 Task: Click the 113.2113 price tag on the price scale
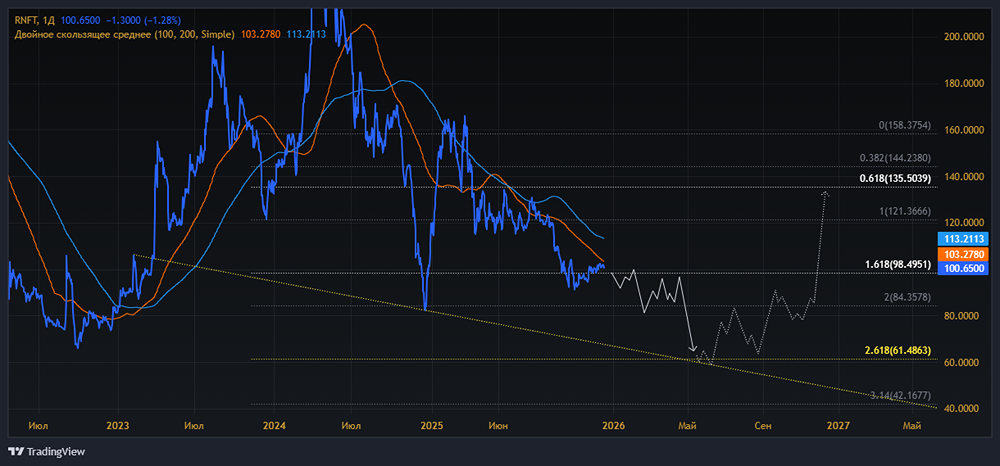coord(962,240)
